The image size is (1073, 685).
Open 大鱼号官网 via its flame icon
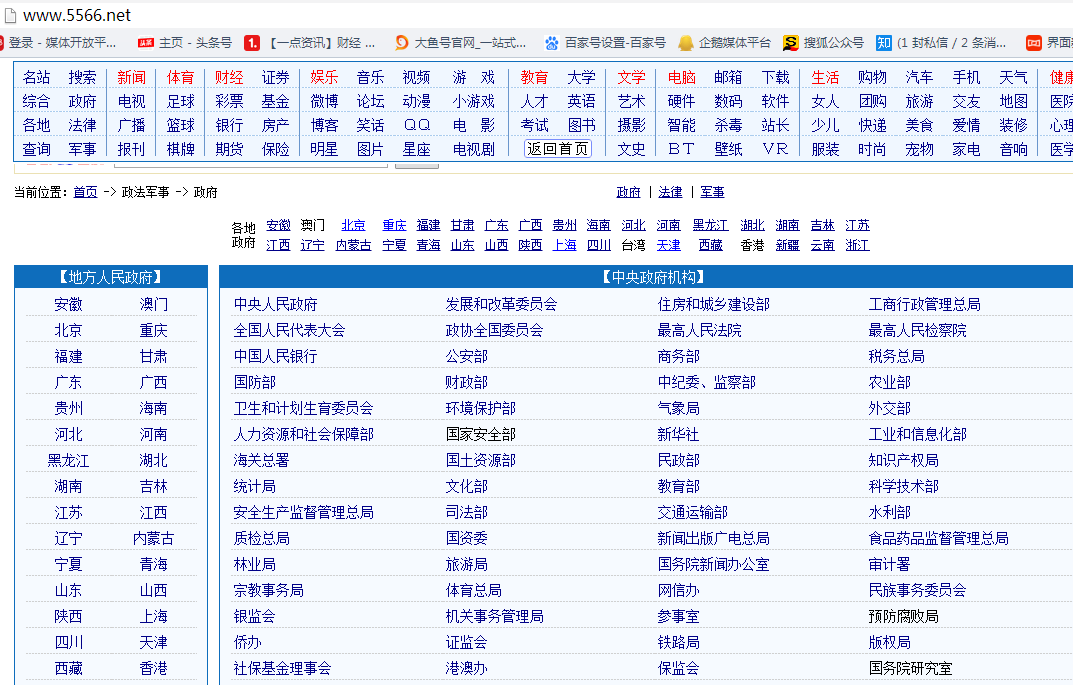coord(401,44)
